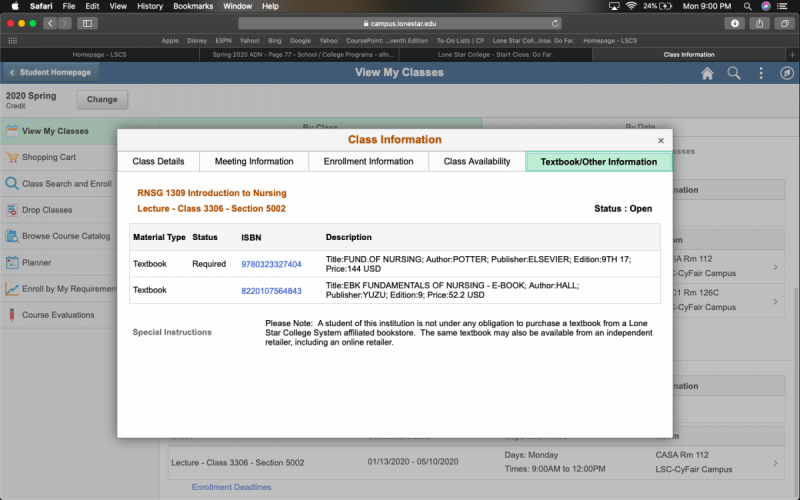The height and width of the screenshot is (500, 800).
Task: Reload the page using the address bar icon
Action: [x=555, y=23]
